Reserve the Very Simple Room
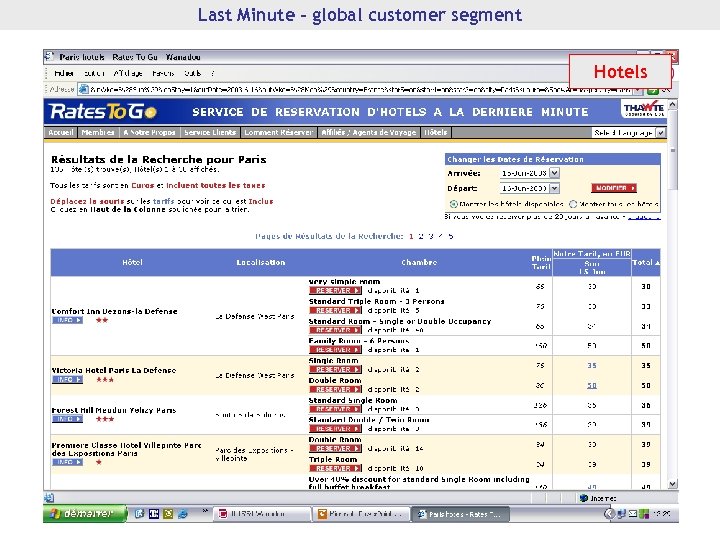 [x=335, y=290]
